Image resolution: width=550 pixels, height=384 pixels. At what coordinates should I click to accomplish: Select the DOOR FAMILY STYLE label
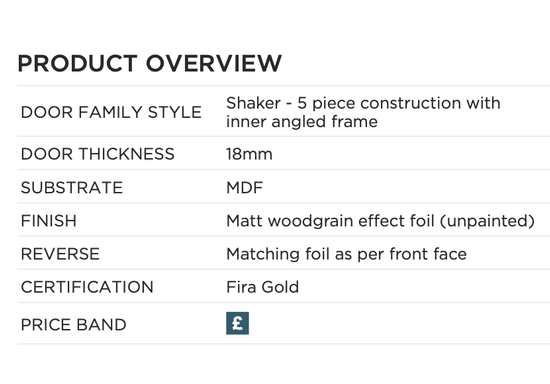111,112
